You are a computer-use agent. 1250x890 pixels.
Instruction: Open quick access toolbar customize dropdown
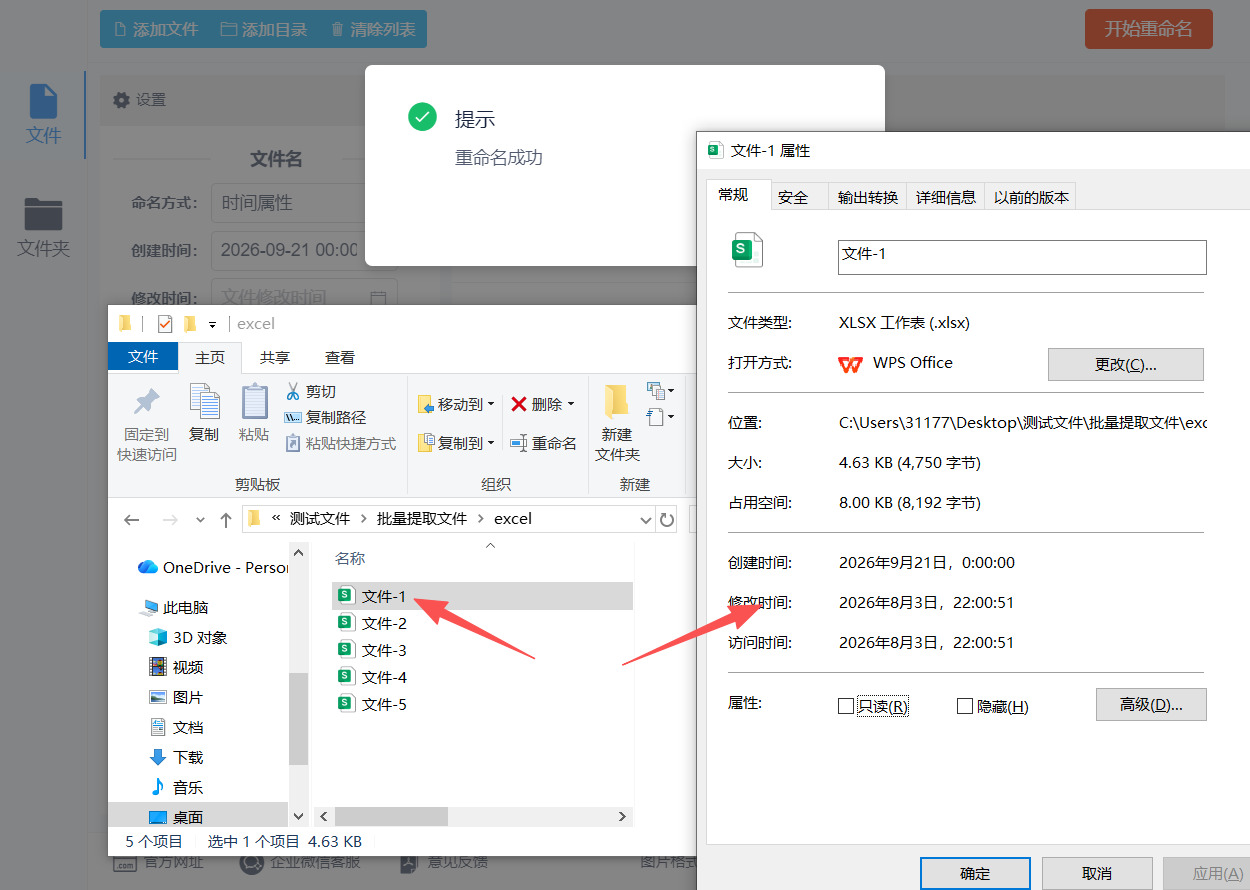tap(212, 324)
